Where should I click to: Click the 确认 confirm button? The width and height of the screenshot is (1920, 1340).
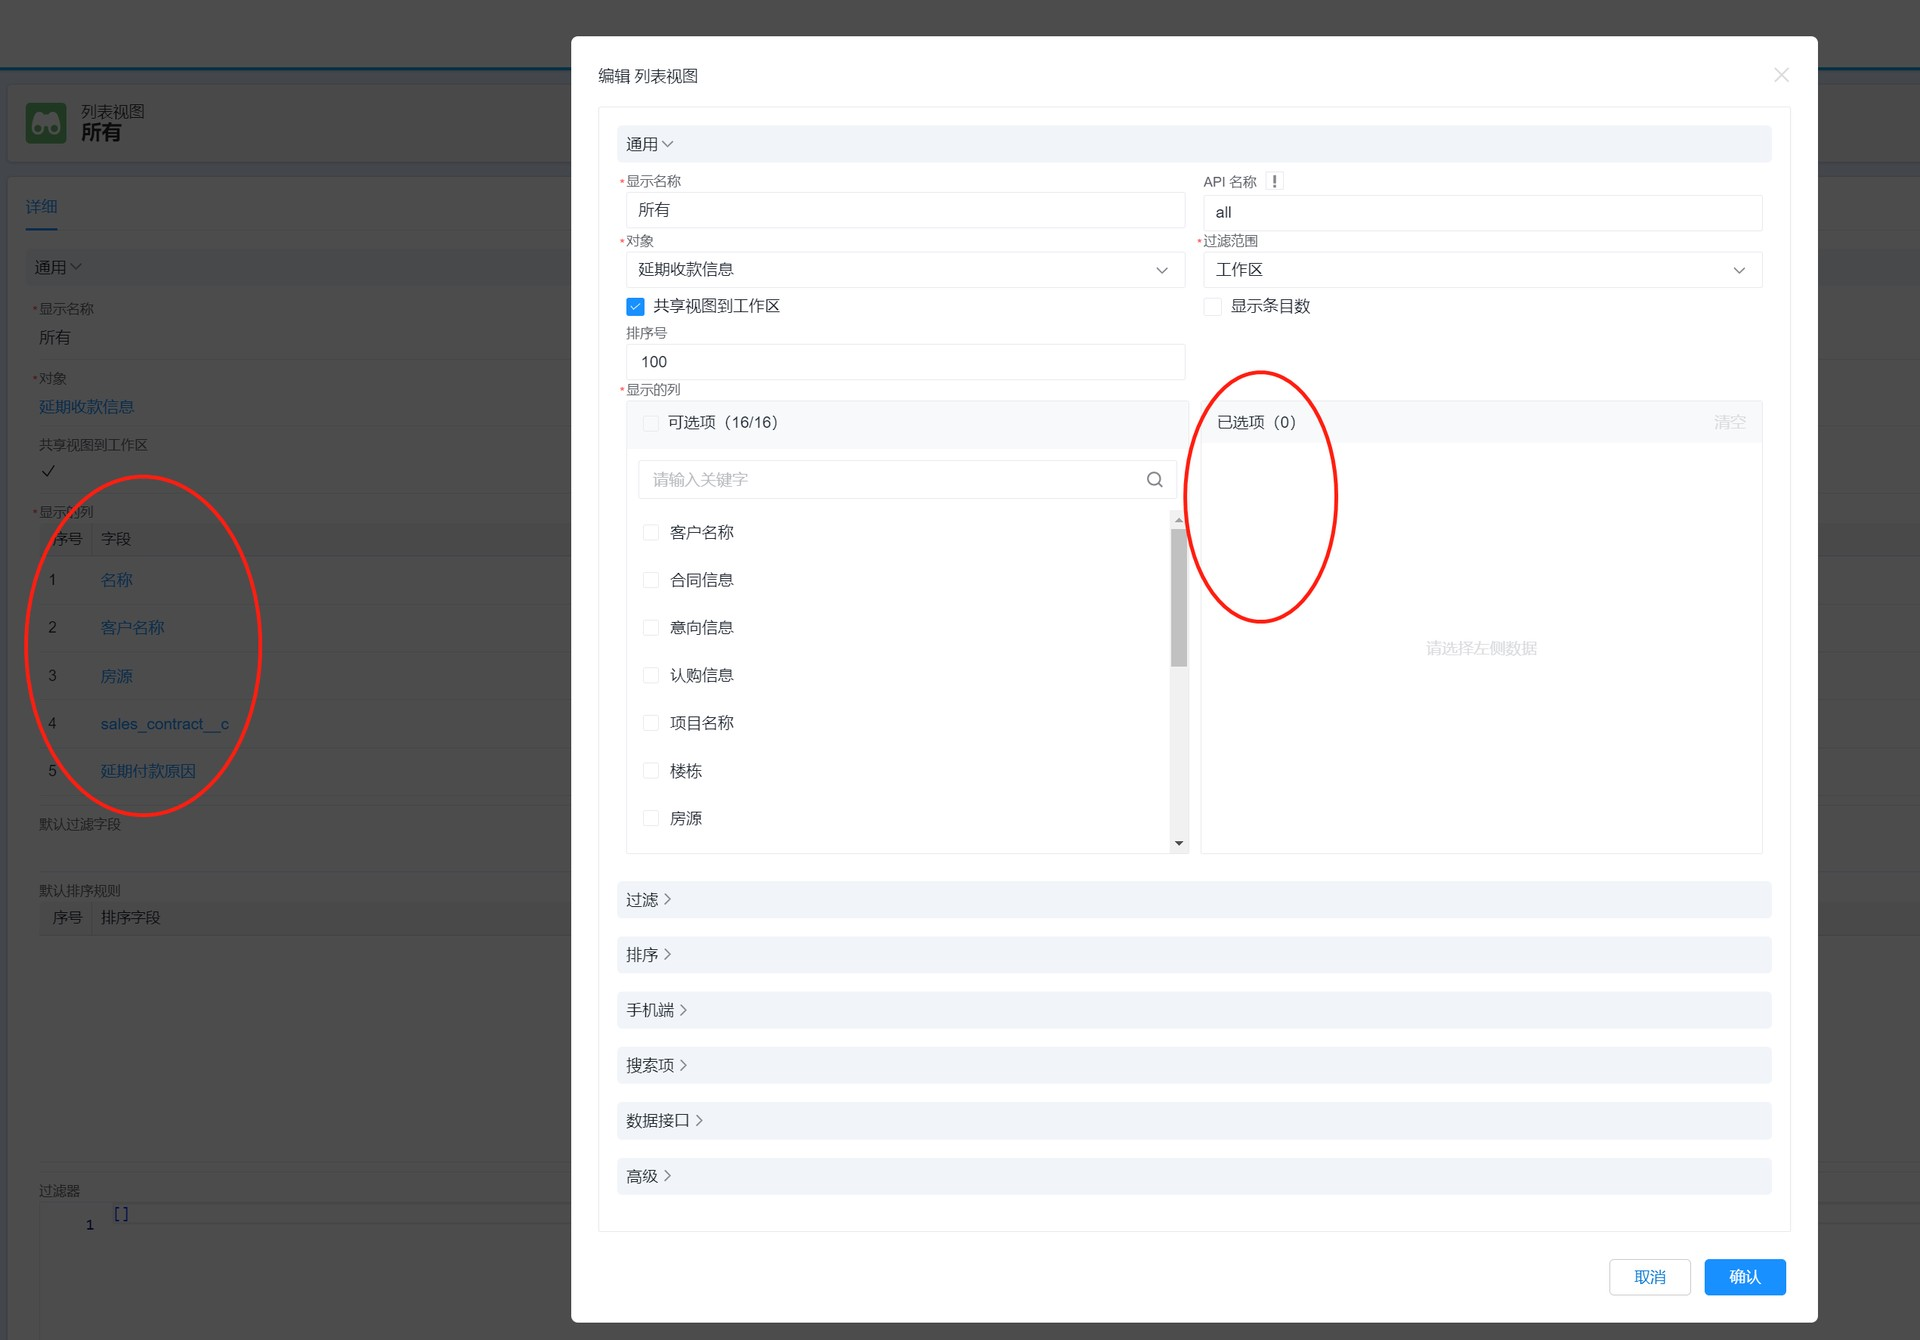click(1744, 1277)
